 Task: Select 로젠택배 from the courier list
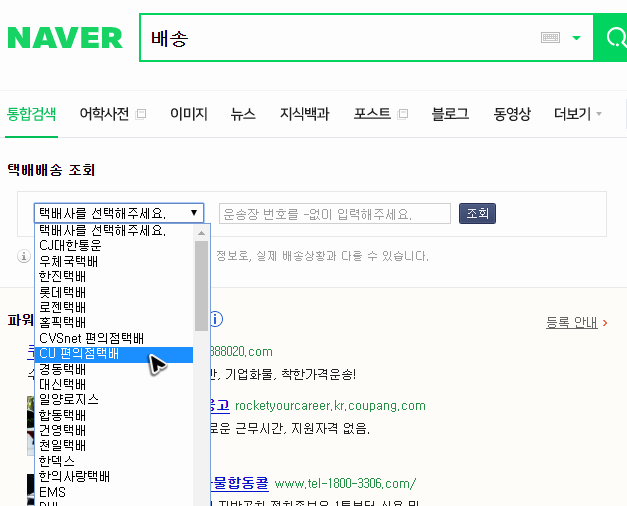(114, 307)
